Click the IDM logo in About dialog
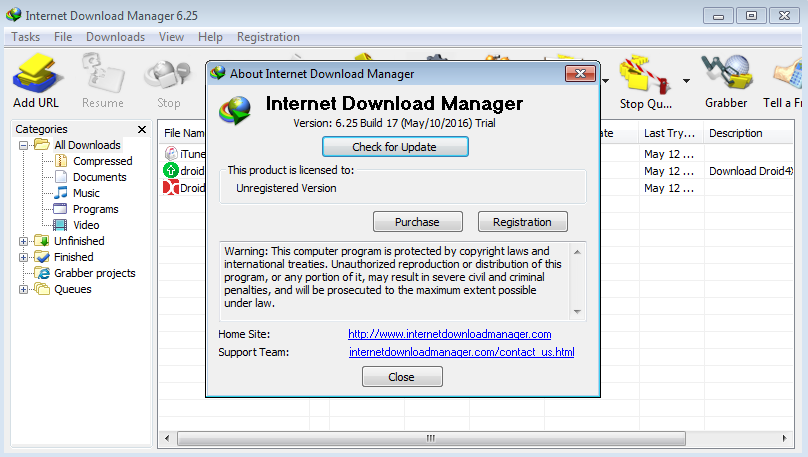Image resolution: width=808 pixels, height=457 pixels. (x=235, y=110)
